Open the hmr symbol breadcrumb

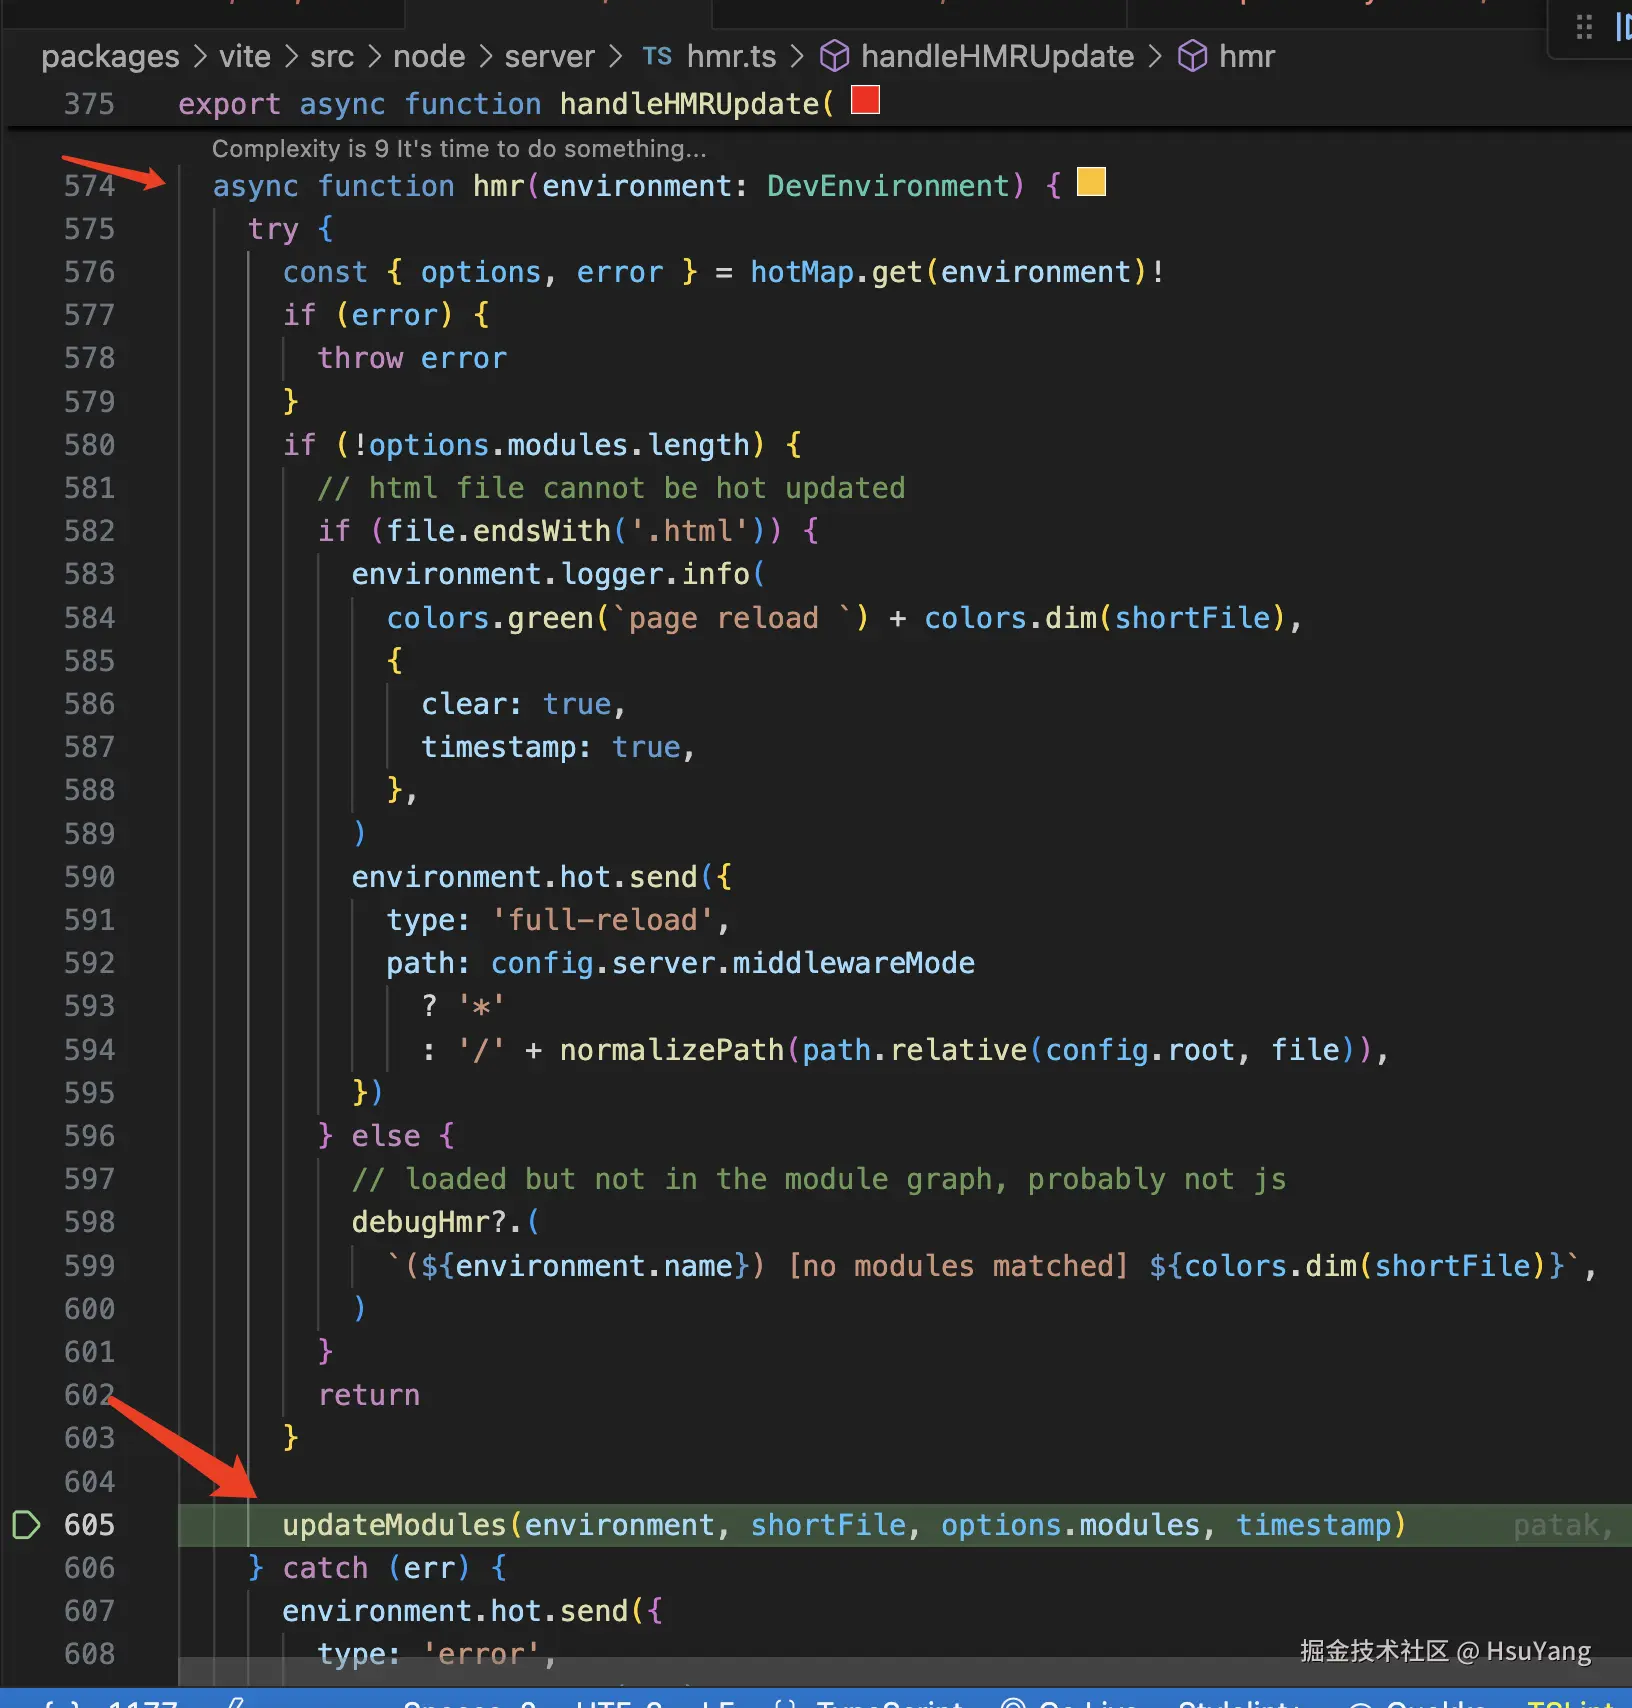[1247, 56]
